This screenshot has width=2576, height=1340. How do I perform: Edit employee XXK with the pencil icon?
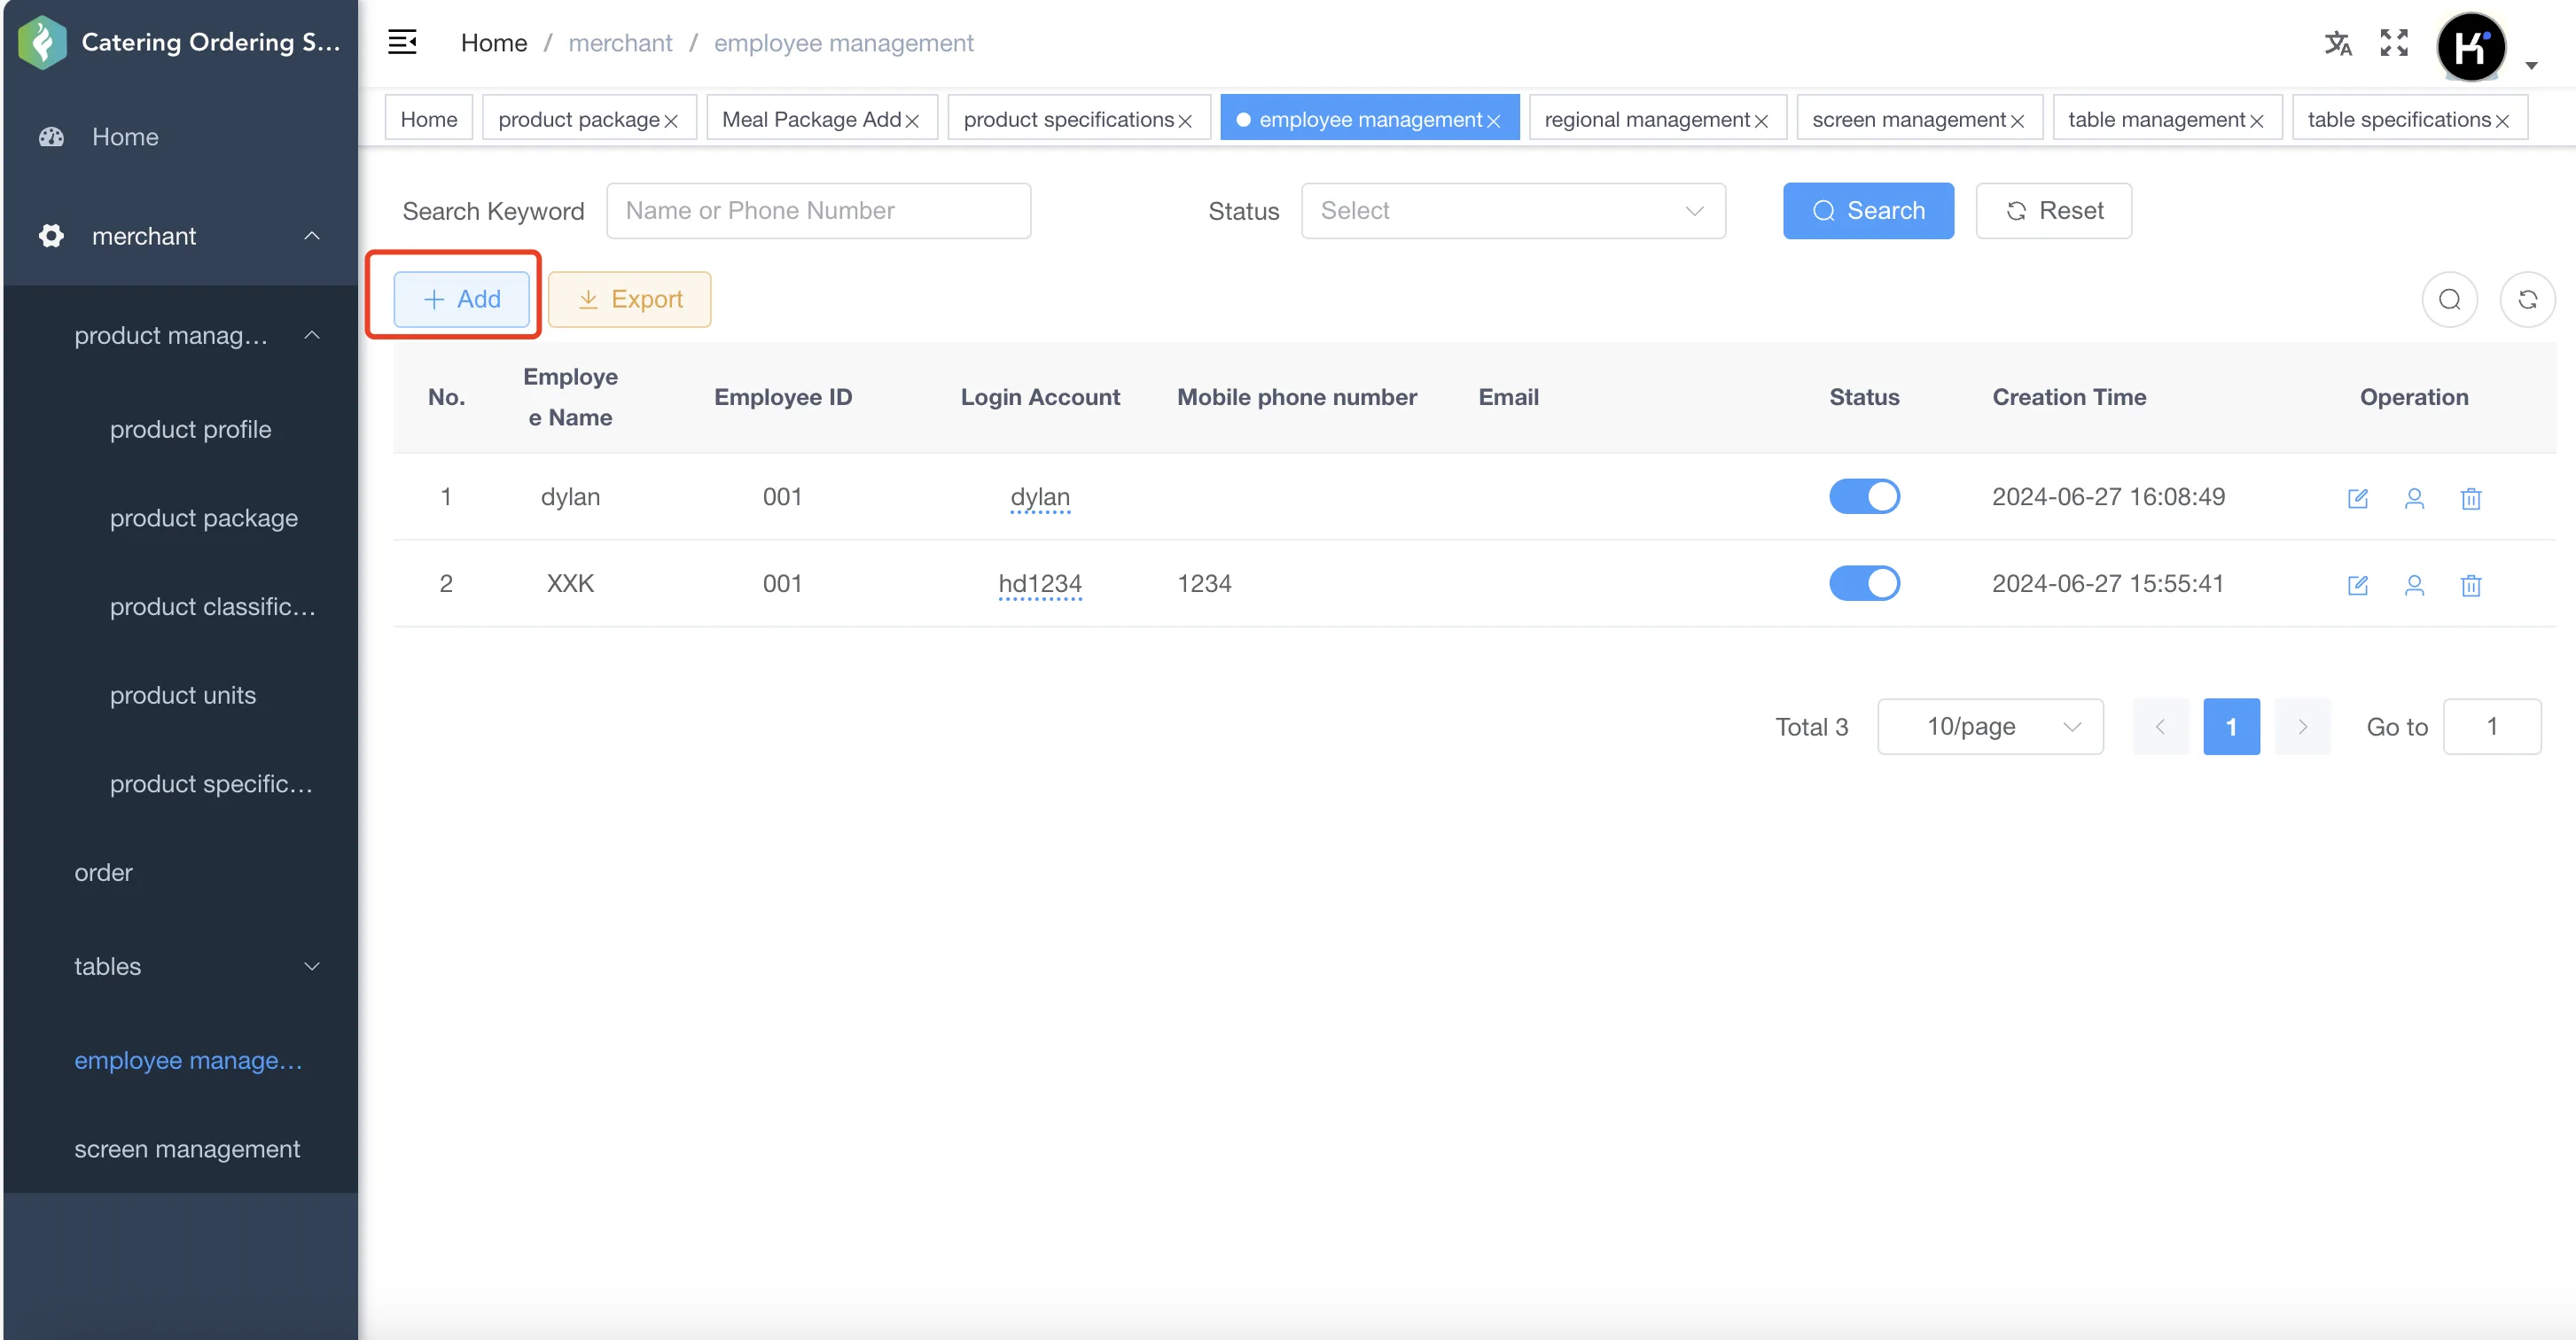[x=2357, y=585]
